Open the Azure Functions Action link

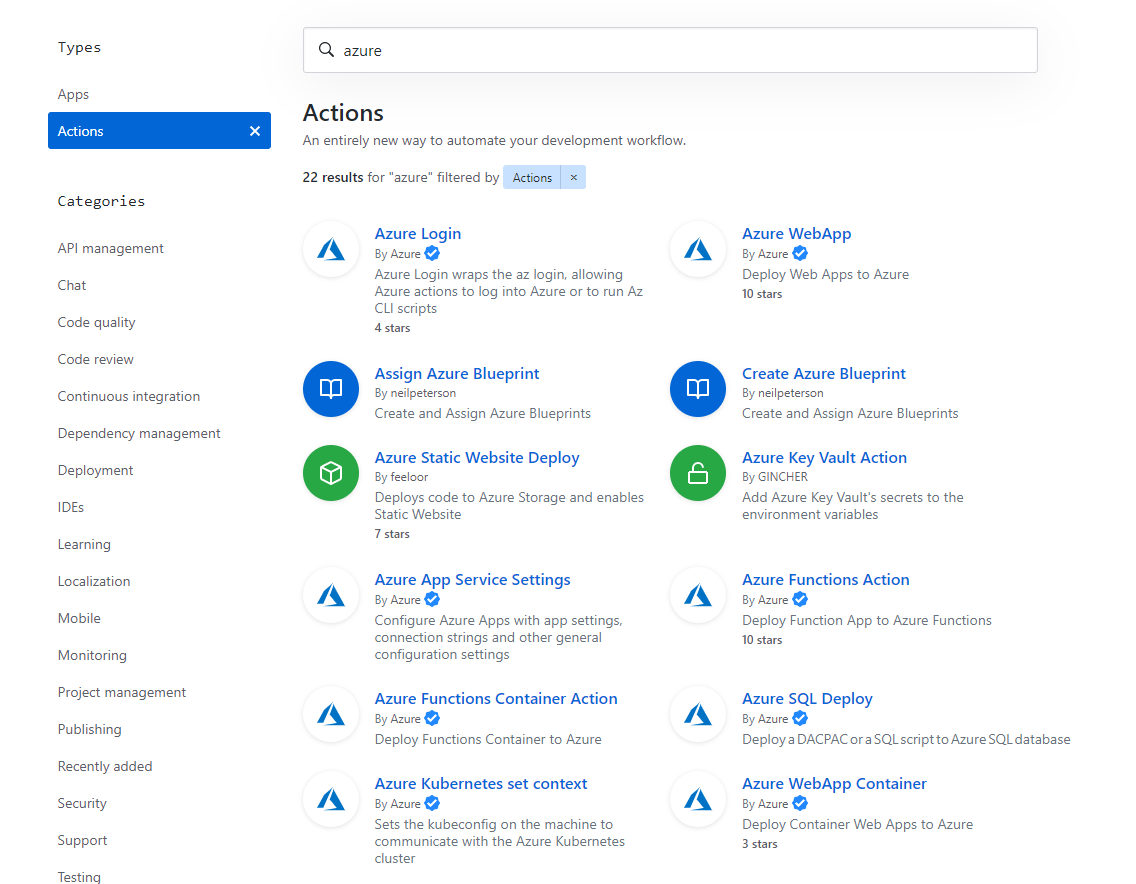point(825,579)
